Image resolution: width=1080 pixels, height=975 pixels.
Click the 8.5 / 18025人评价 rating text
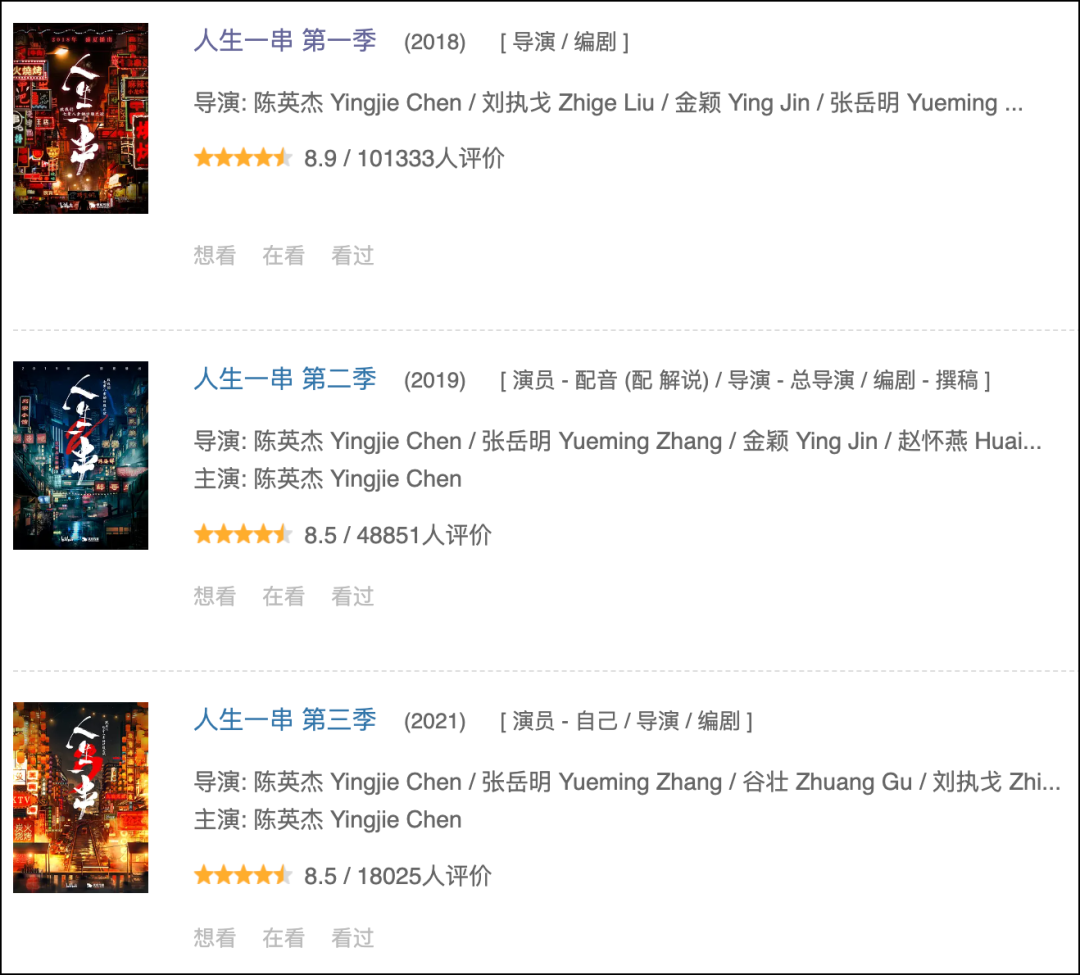coord(397,876)
